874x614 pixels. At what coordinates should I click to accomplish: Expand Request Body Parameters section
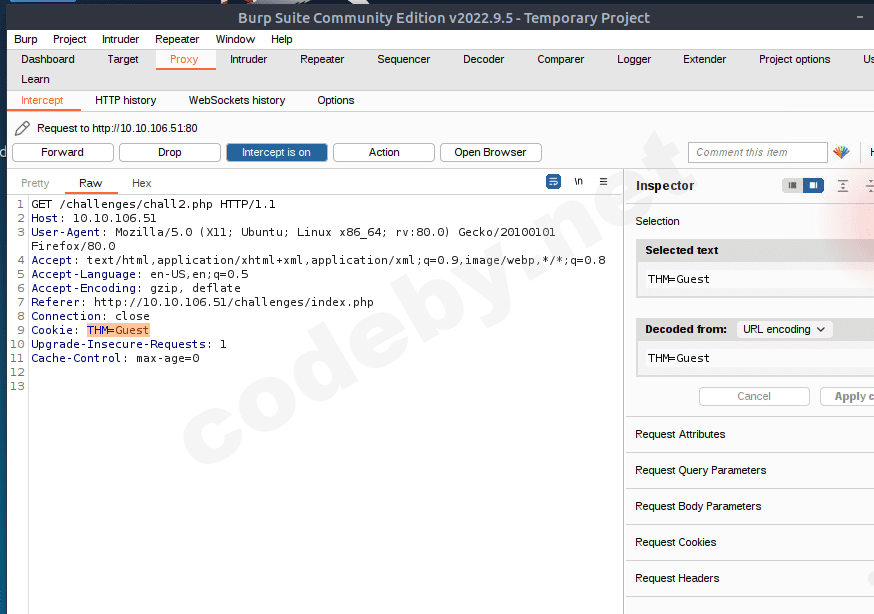(x=750, y=506)
